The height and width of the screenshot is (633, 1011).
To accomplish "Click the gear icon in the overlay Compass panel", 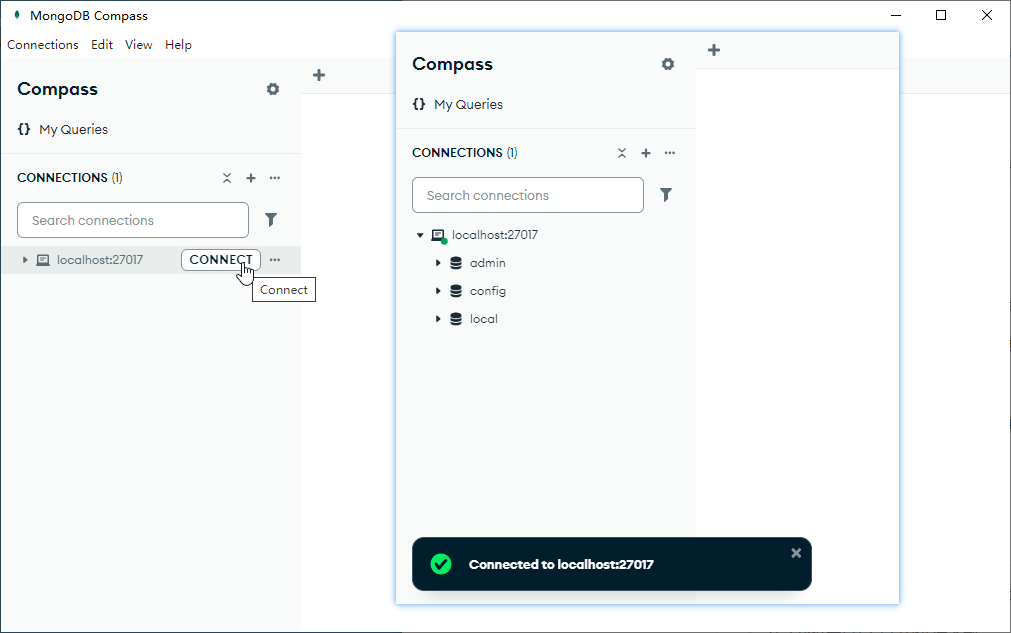I will [668, 64].
